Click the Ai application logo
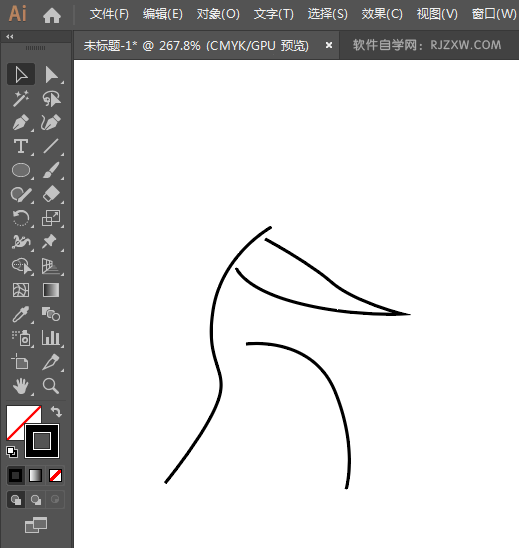 click(17, 14)
